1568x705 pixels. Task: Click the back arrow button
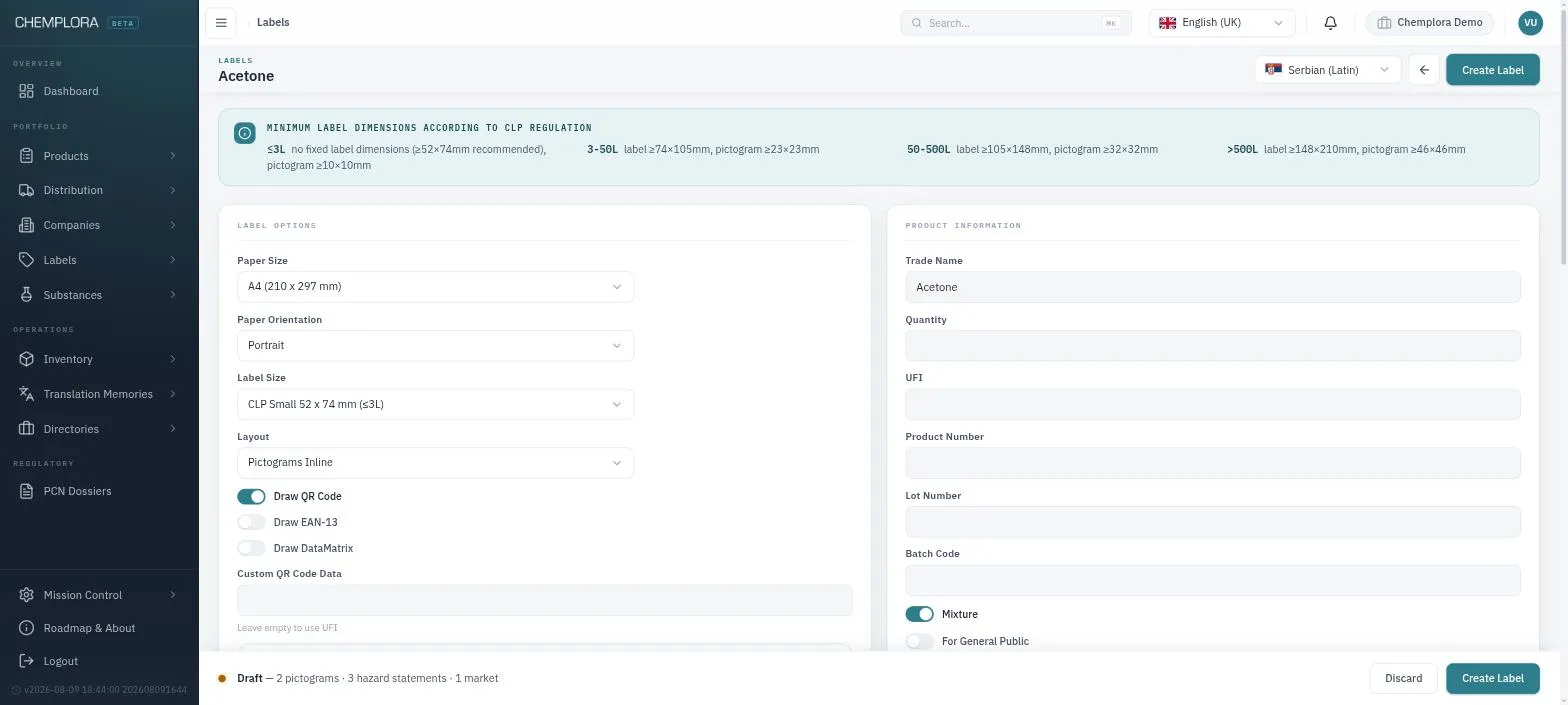1424,70
